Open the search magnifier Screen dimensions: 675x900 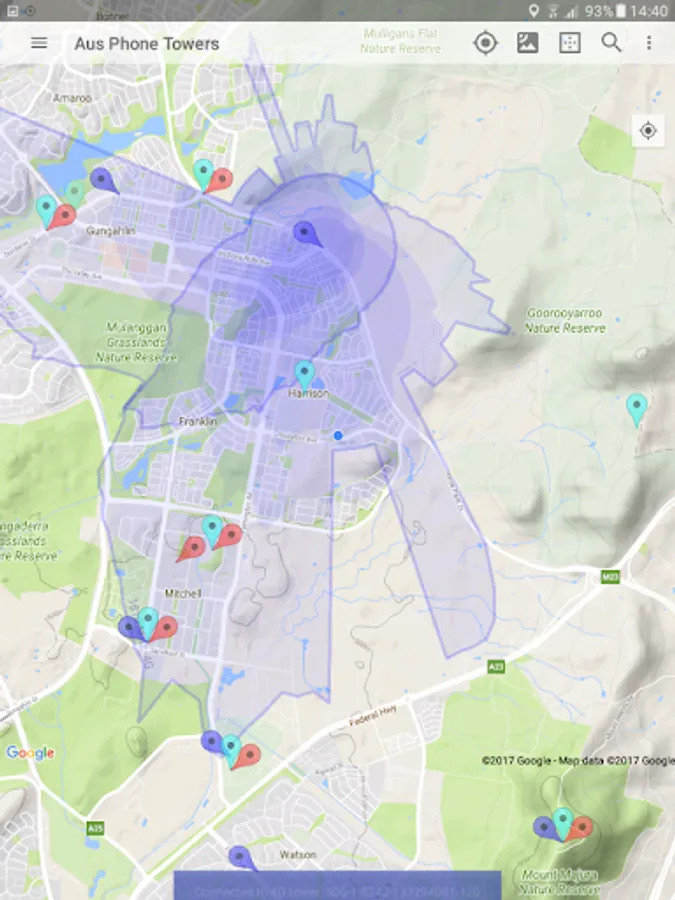coord(611,43)
